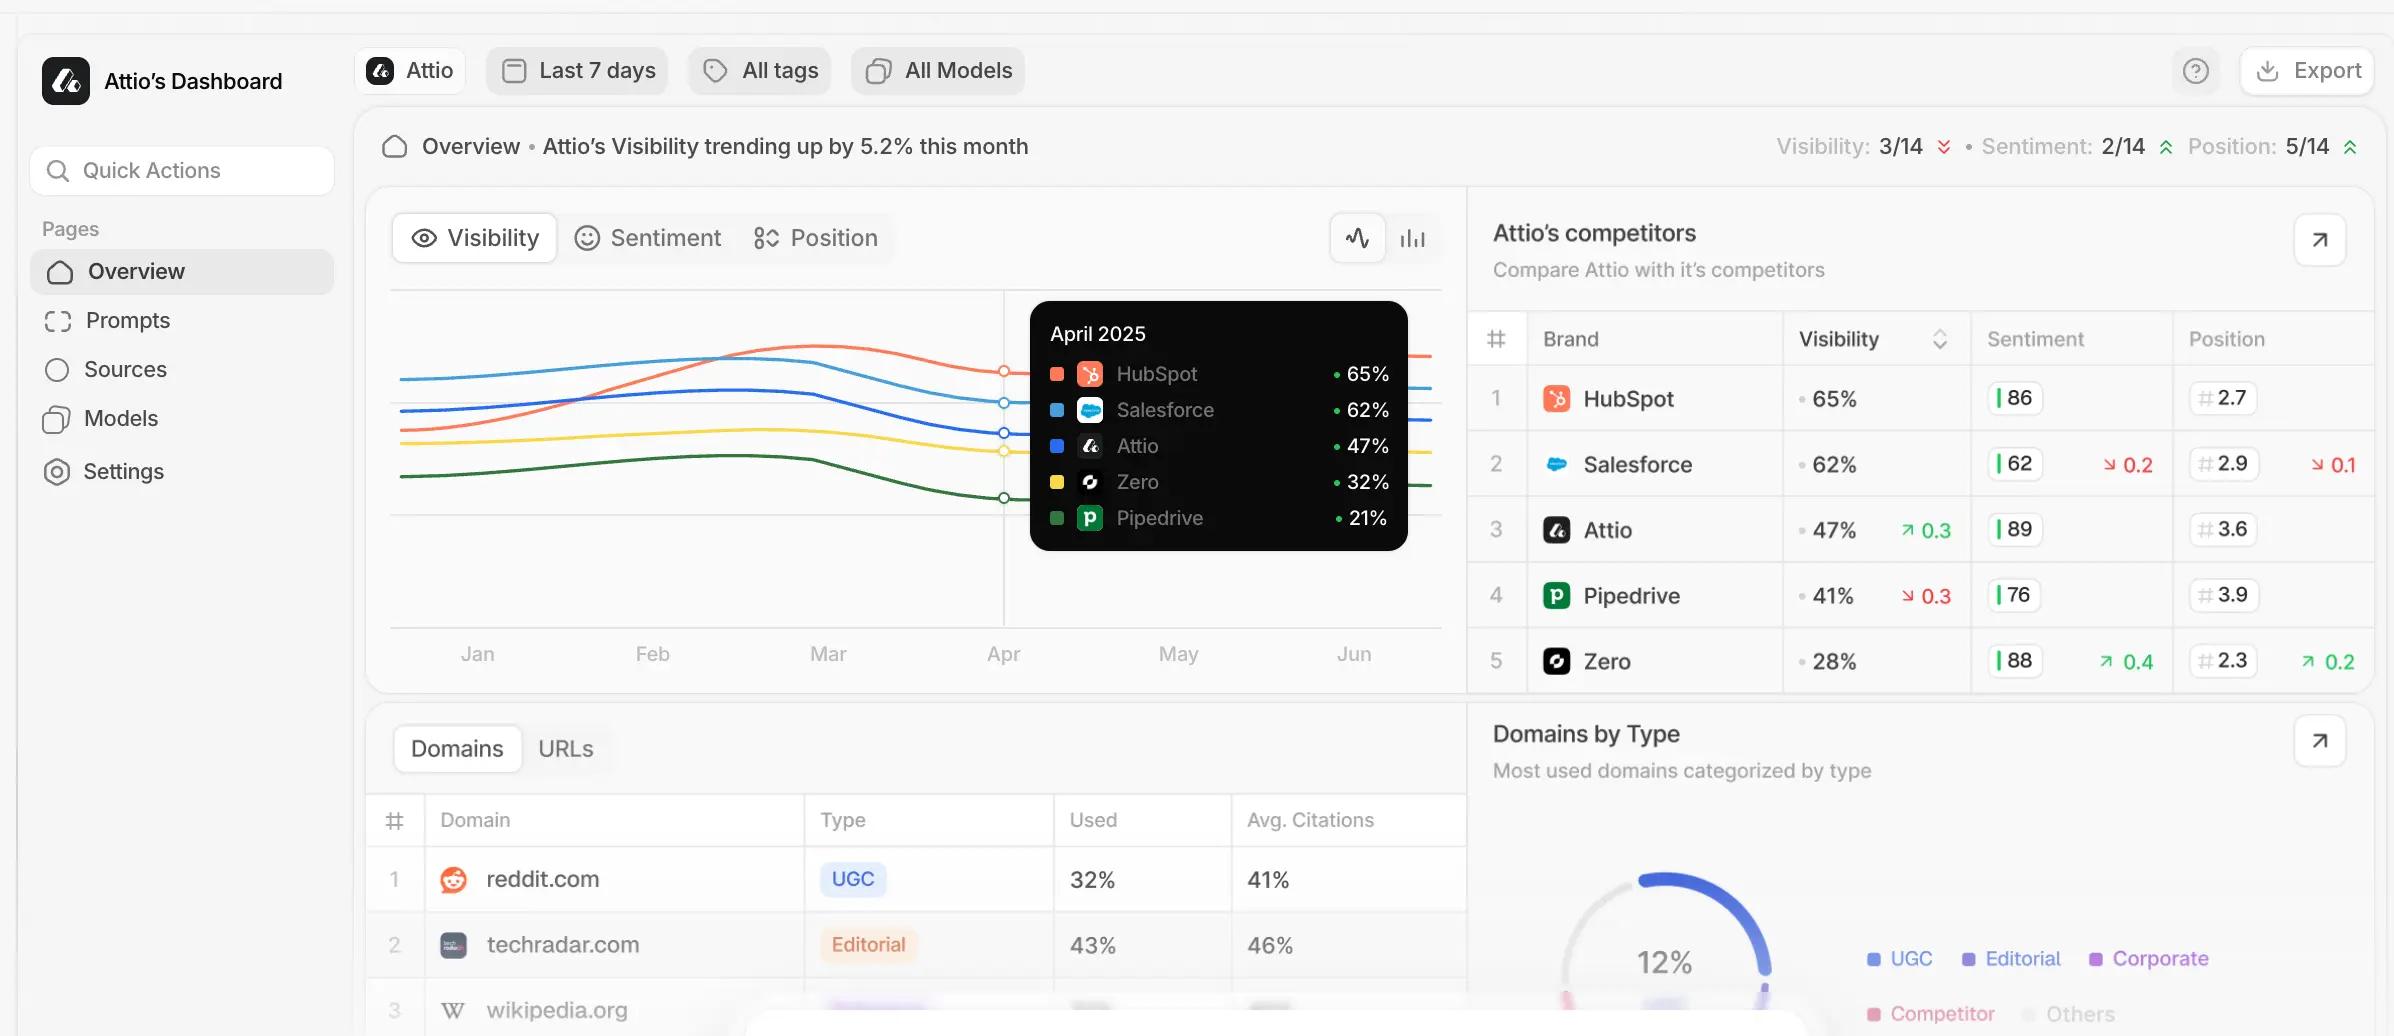Select bar chart view toggle

[1413, 238]
